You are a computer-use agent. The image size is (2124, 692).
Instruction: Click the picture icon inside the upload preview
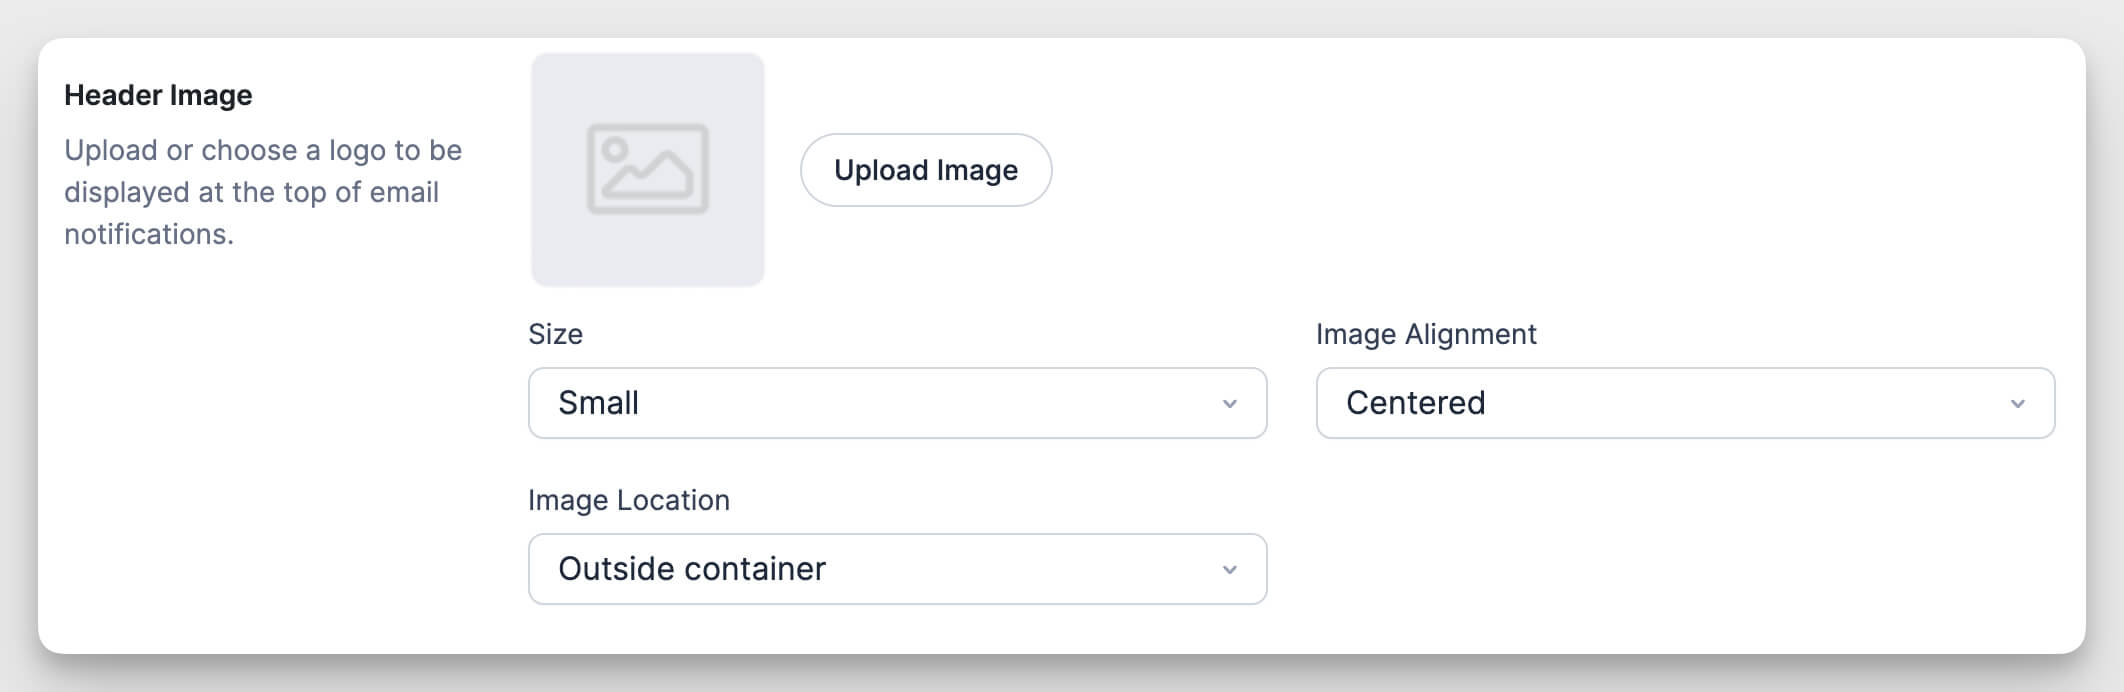648,168
